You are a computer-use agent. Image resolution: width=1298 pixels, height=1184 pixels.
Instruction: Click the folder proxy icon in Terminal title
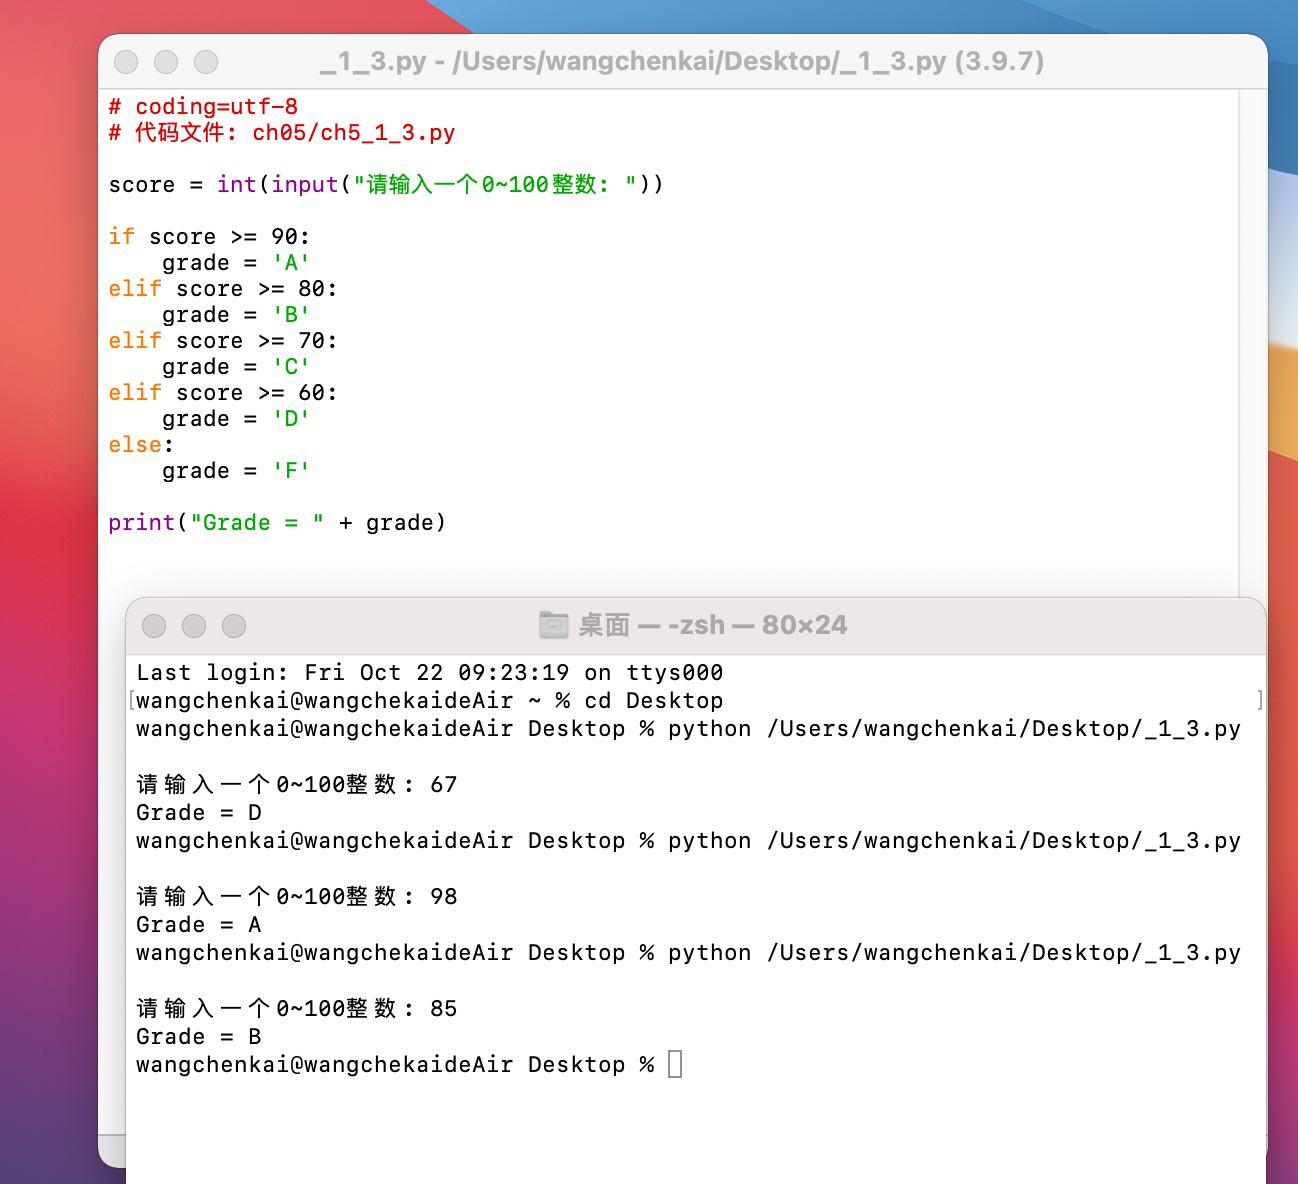[553, 625]
